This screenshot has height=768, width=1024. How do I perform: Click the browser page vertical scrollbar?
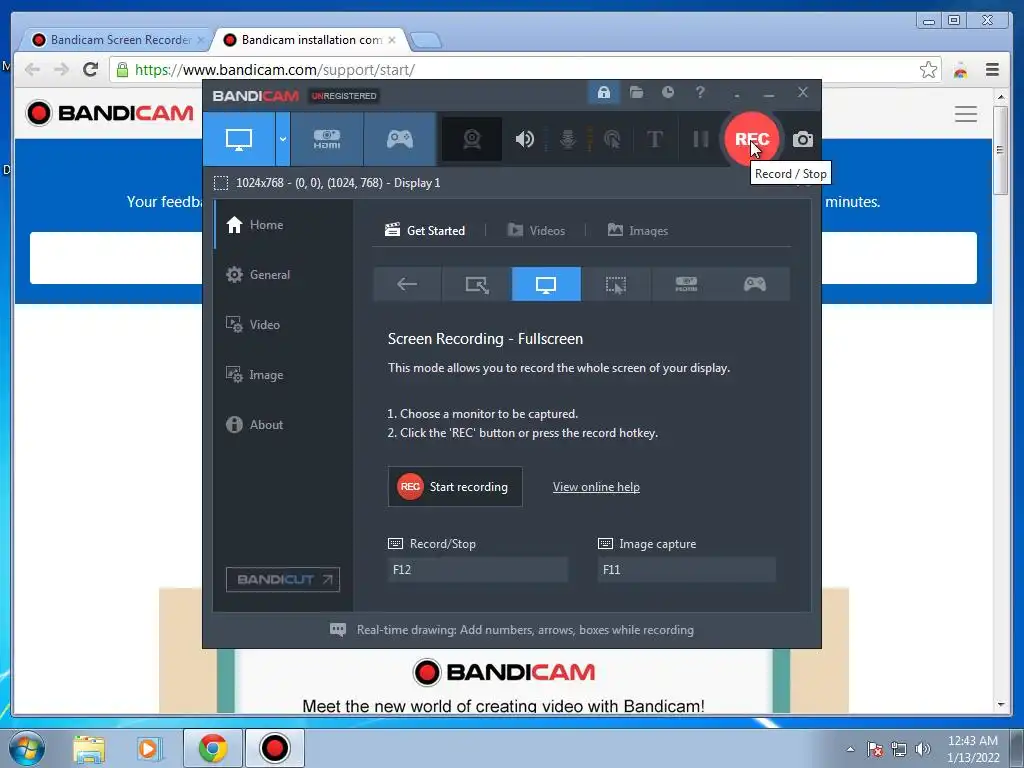1000,150
